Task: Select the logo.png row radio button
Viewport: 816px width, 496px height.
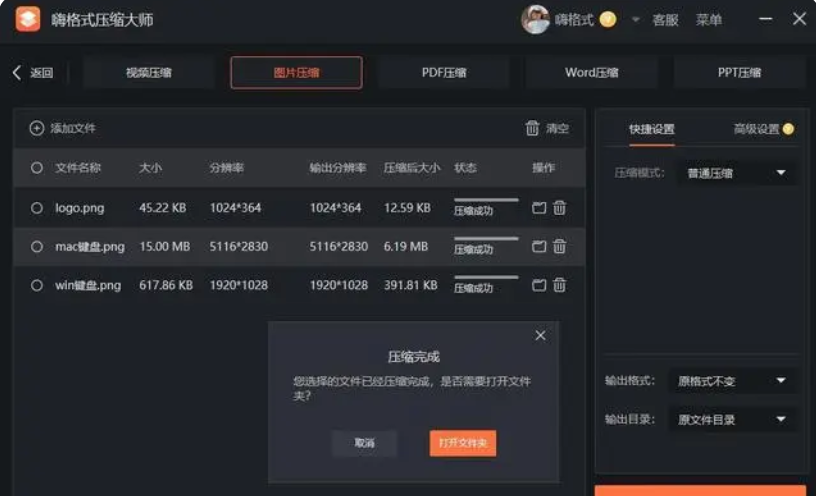Action: click(37, 208)
